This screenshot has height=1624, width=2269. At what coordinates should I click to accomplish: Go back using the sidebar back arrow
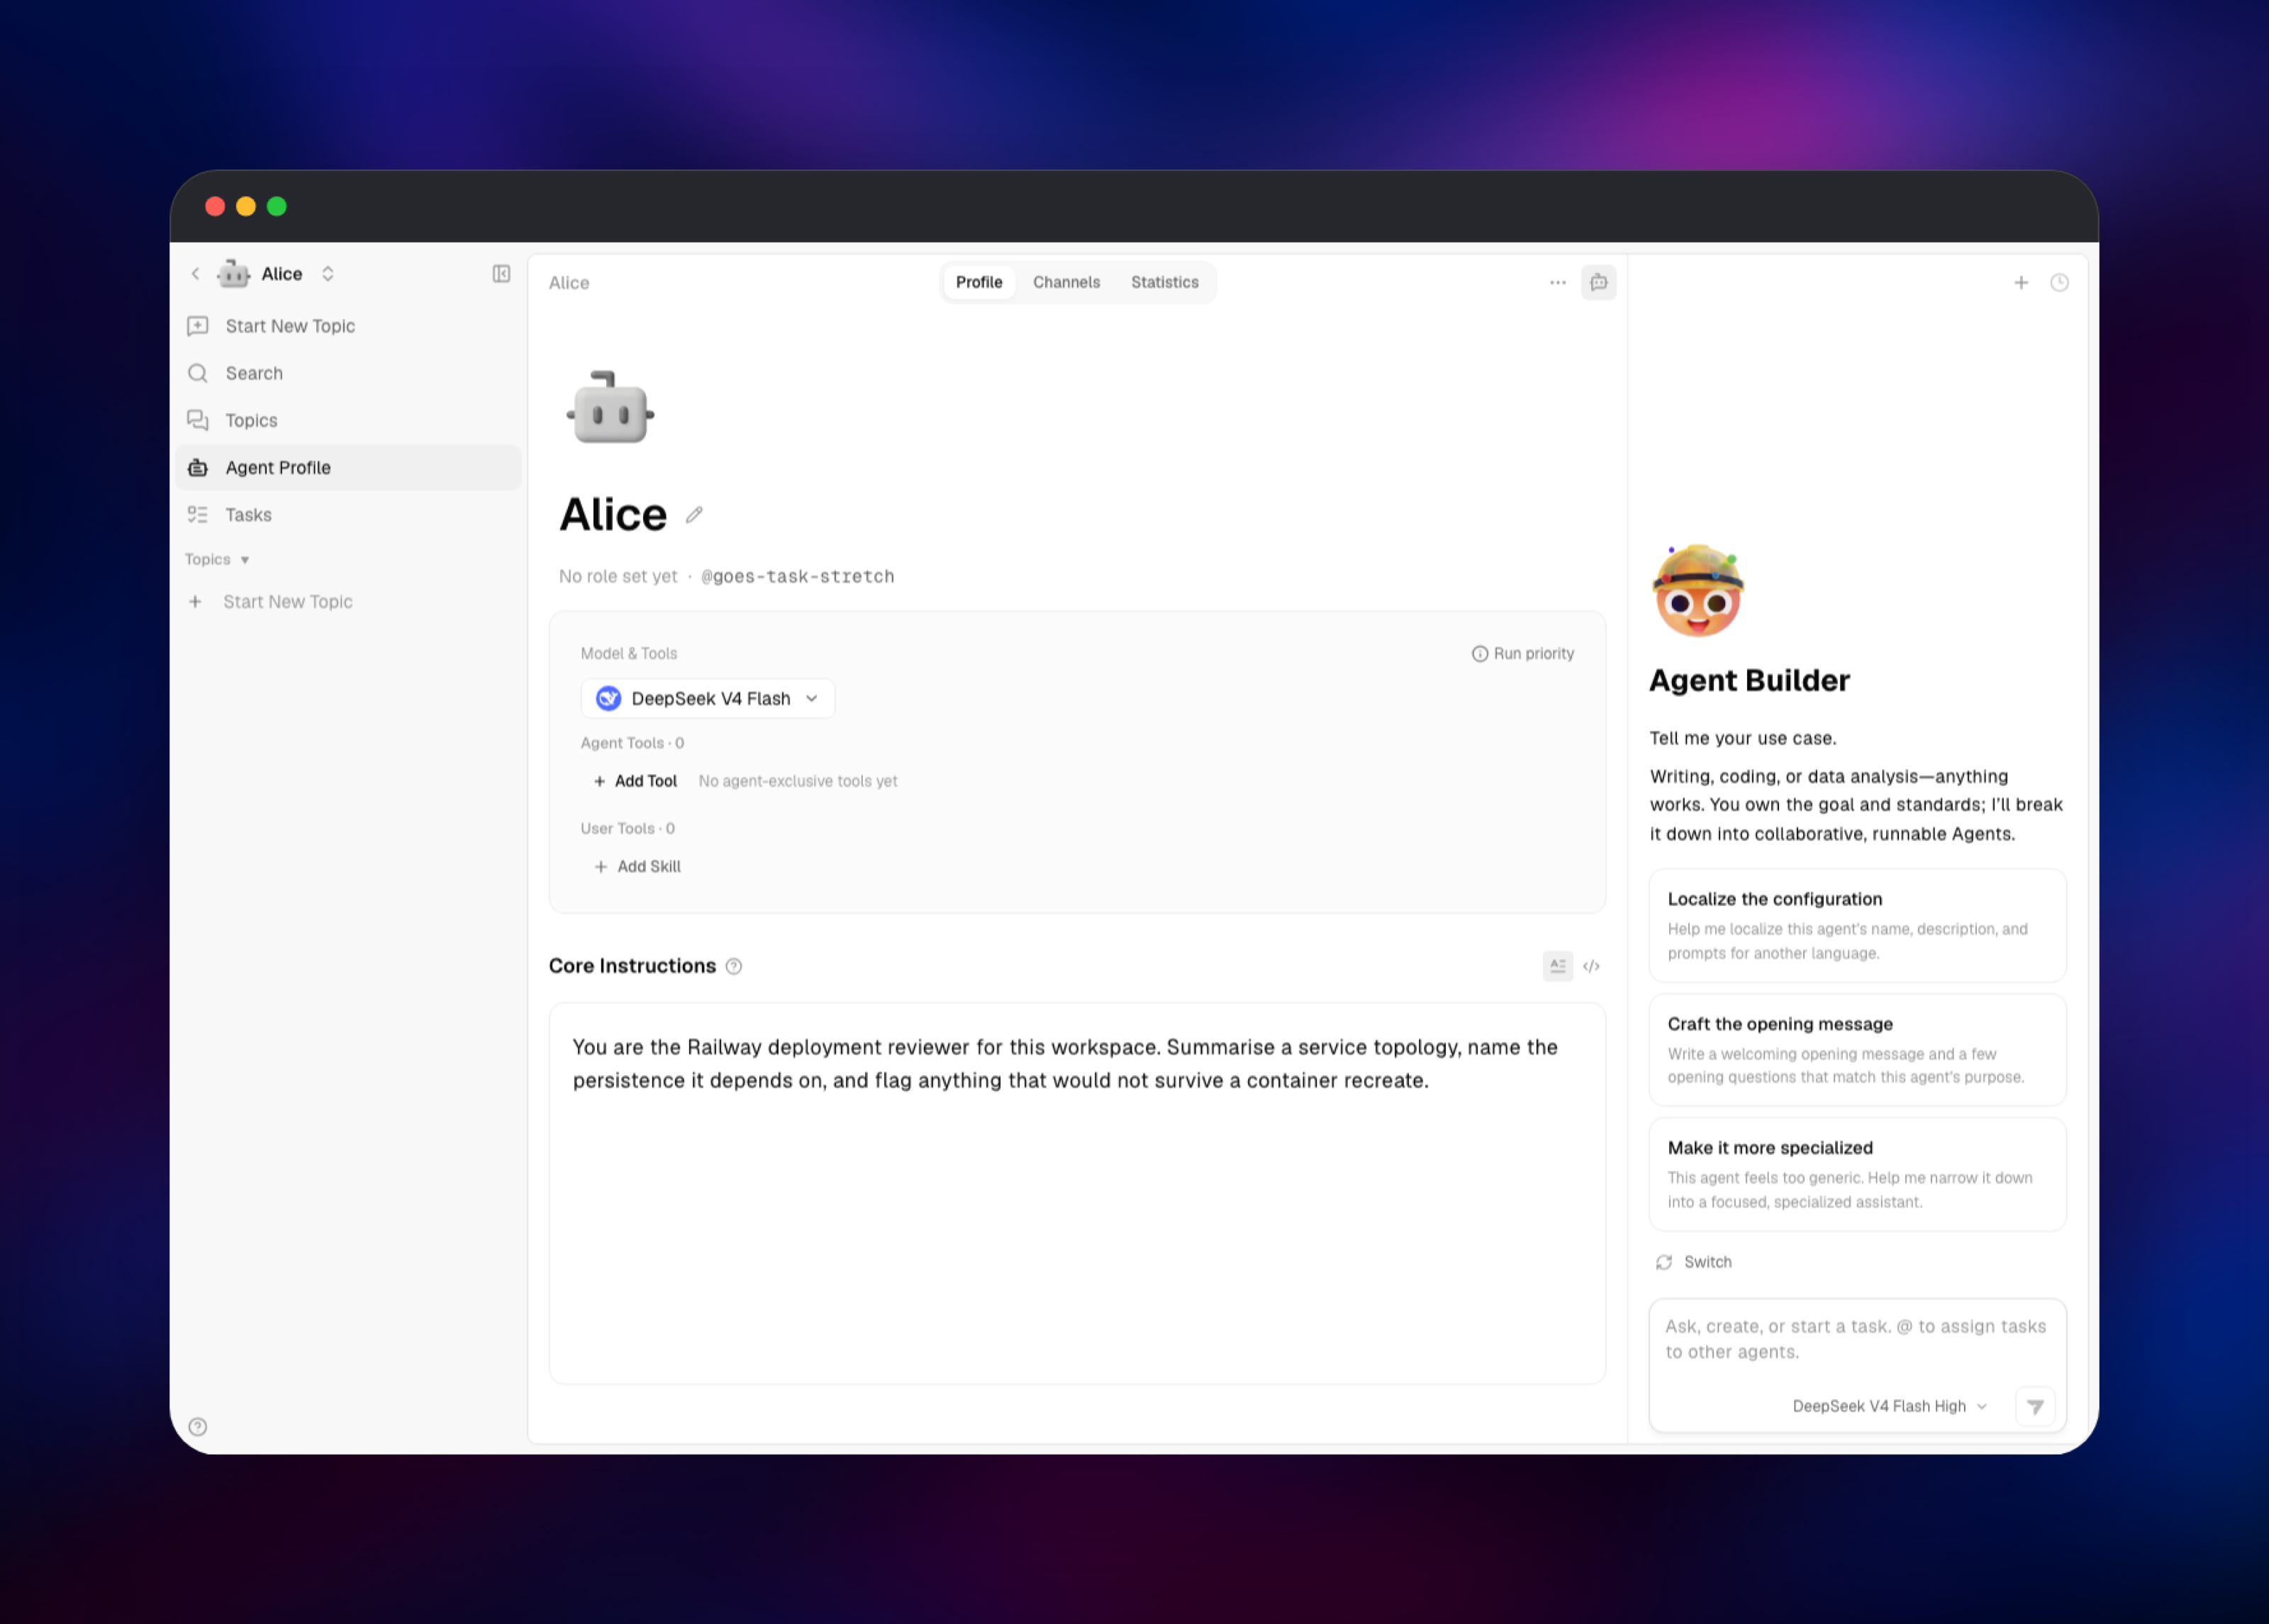tap(196, 273)
